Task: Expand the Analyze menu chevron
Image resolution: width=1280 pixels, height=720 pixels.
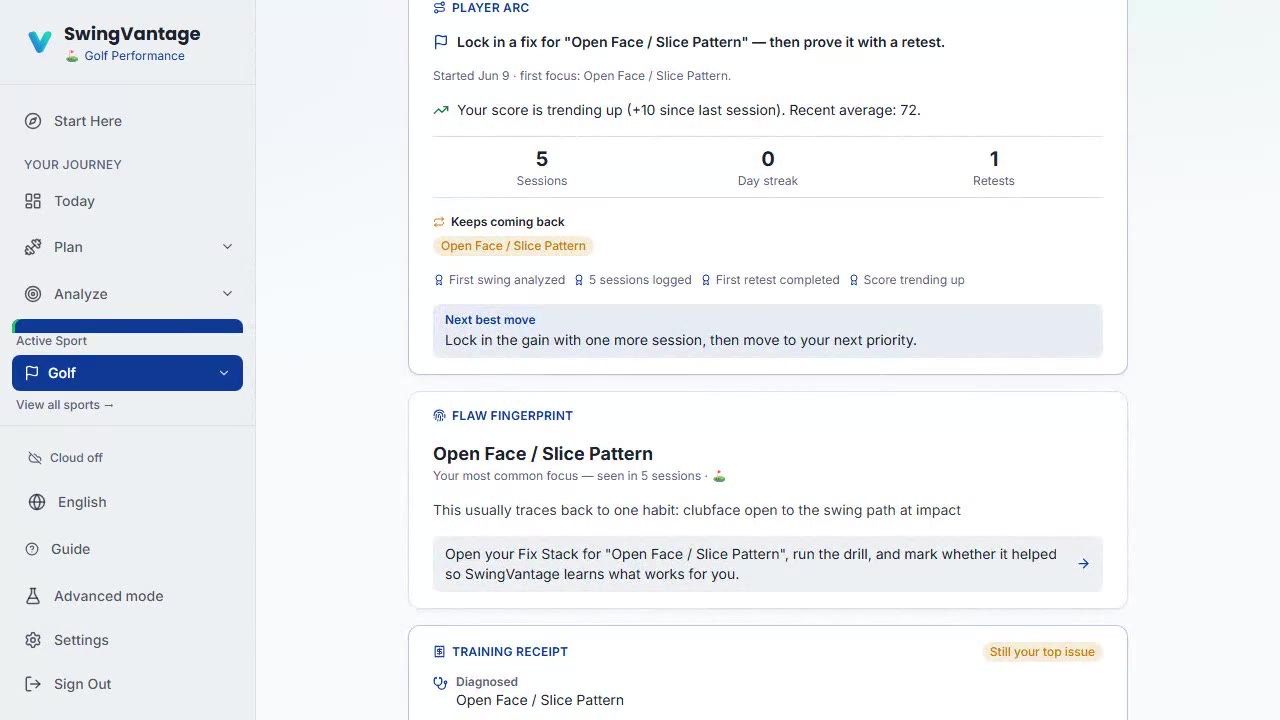Action: click(x=227, y=294)
